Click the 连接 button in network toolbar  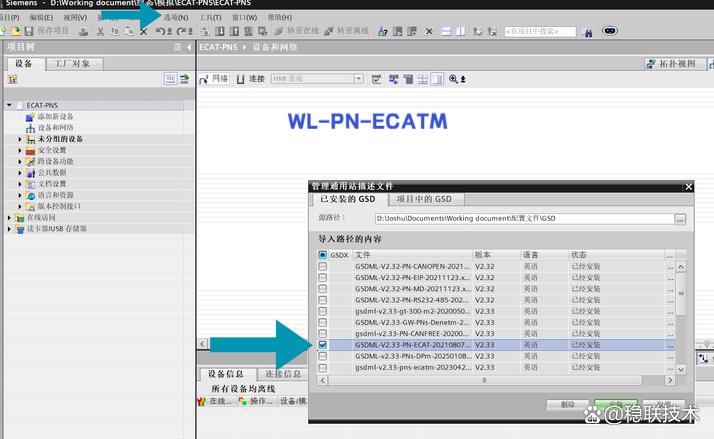click(x=250, y=79)
